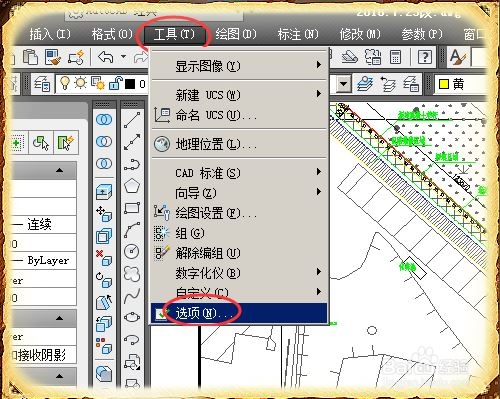Select the Revision Cloud tool
The width and height of the screenshot is (500, 399).
point(132,273)
